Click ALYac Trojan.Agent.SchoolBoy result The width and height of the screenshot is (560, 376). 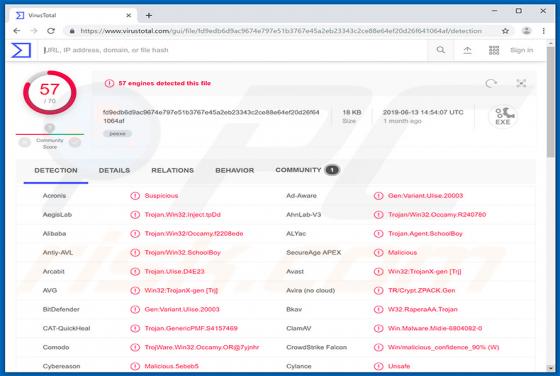click(x=425, y=234)
